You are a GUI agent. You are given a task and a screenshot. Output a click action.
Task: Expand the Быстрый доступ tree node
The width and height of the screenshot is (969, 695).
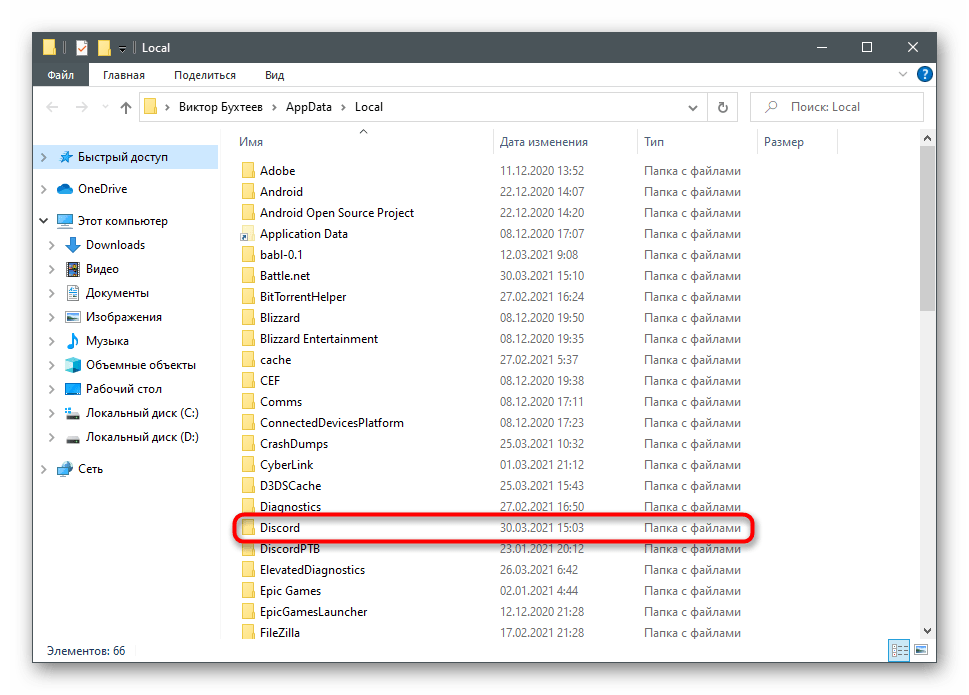coord(43,157)
